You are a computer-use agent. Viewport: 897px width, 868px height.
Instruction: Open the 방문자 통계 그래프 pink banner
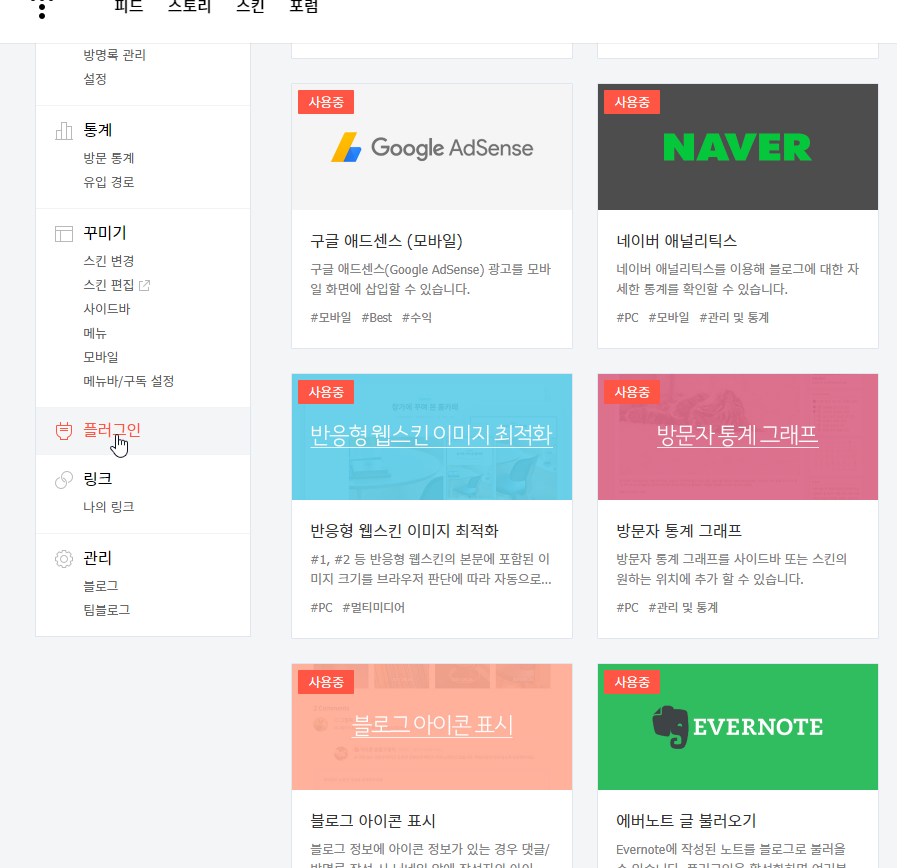pos(737,437)
